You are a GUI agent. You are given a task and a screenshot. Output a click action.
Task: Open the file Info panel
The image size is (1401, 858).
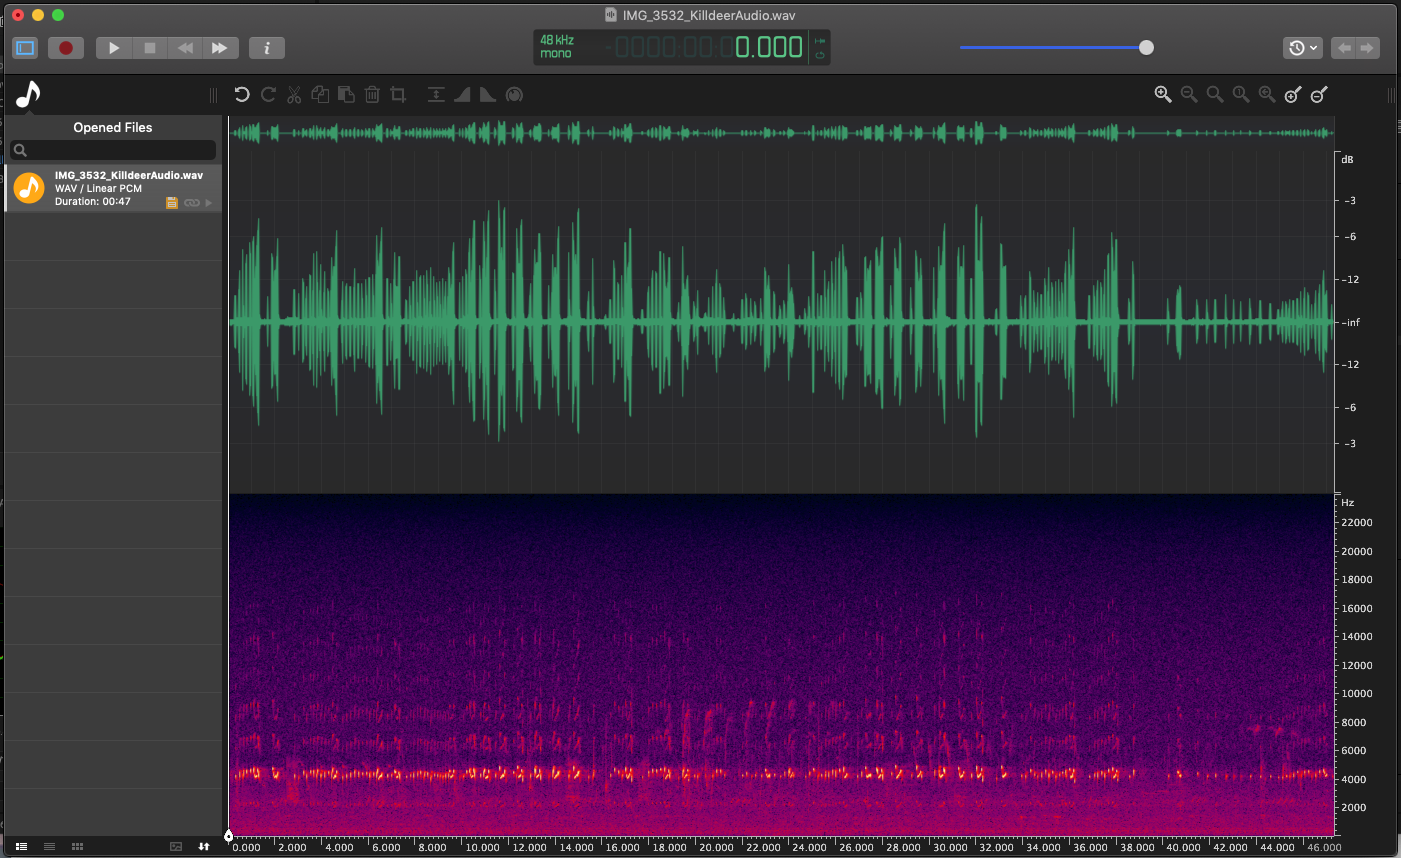pyautogui.click(x=267, y=47)
